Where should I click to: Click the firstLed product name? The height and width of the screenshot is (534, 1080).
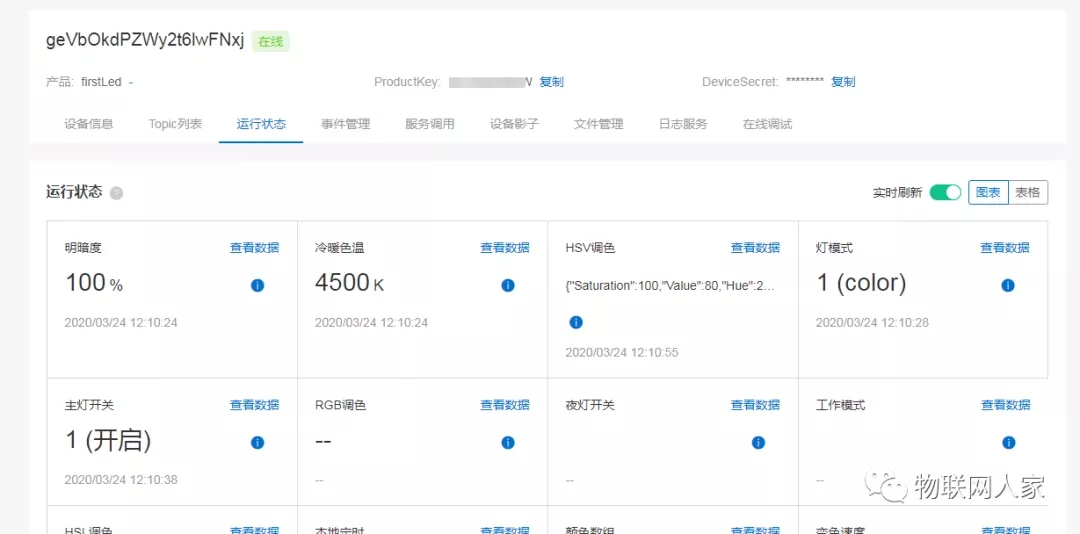click(101, 82)
